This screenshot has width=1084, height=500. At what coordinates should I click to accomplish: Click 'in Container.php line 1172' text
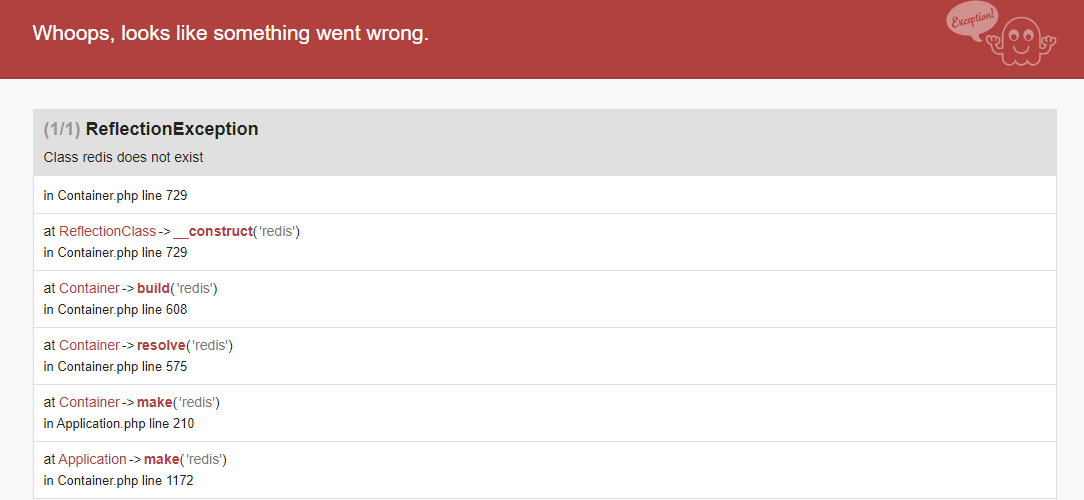tap(118, 480)
